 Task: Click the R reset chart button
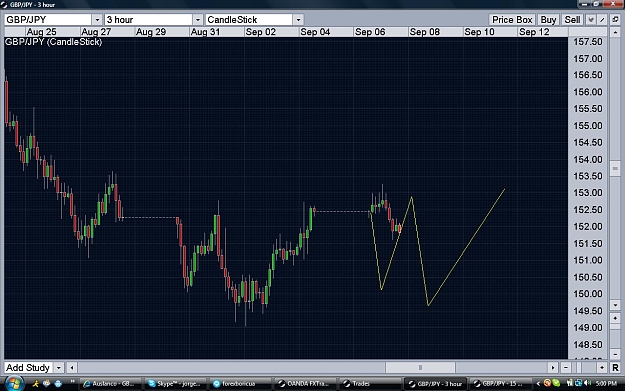pos(615,367)
